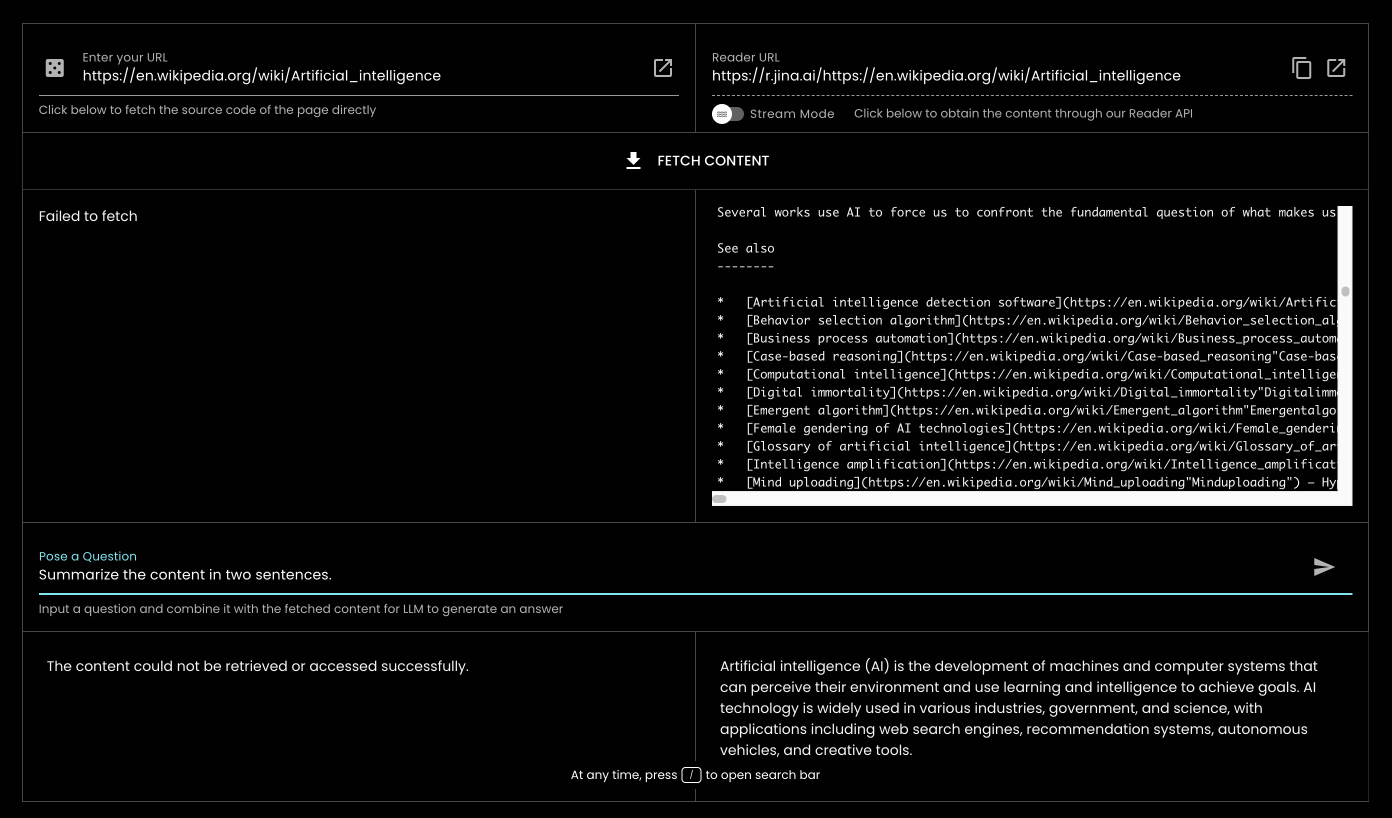The height and width of the screenshot is (818, 1392).
Task: Open the Reader URL via the external link icon
Action: pos(1337,67)
